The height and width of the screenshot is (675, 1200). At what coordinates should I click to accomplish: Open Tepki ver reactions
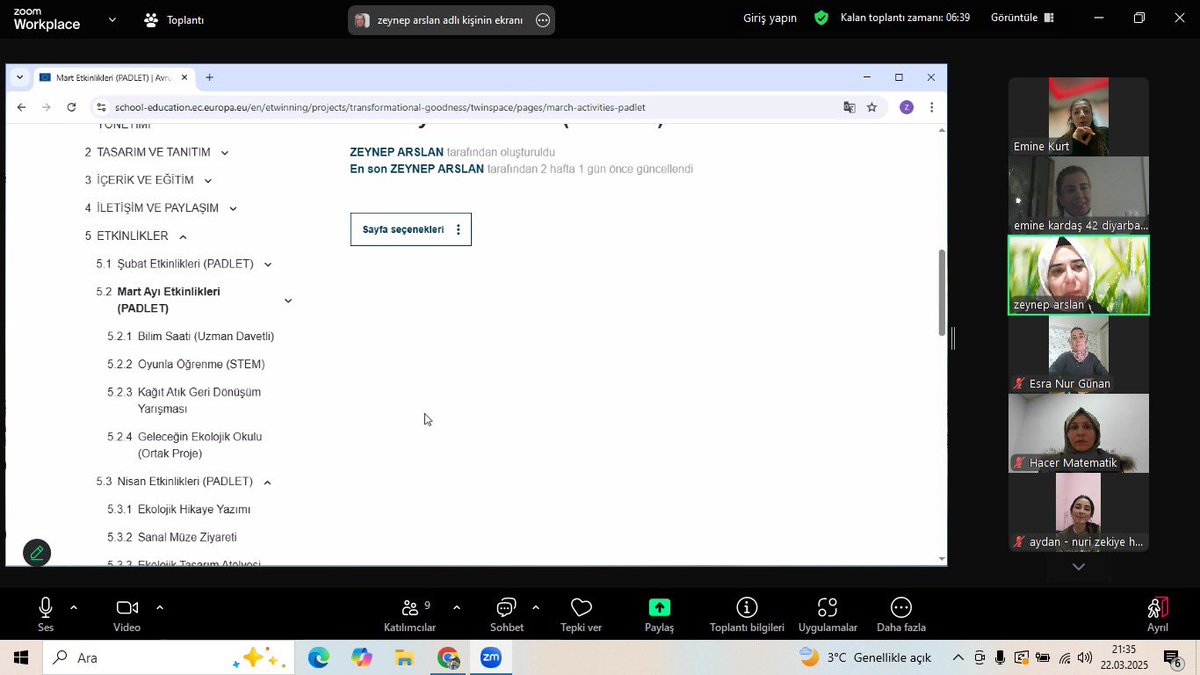point(581,614)
